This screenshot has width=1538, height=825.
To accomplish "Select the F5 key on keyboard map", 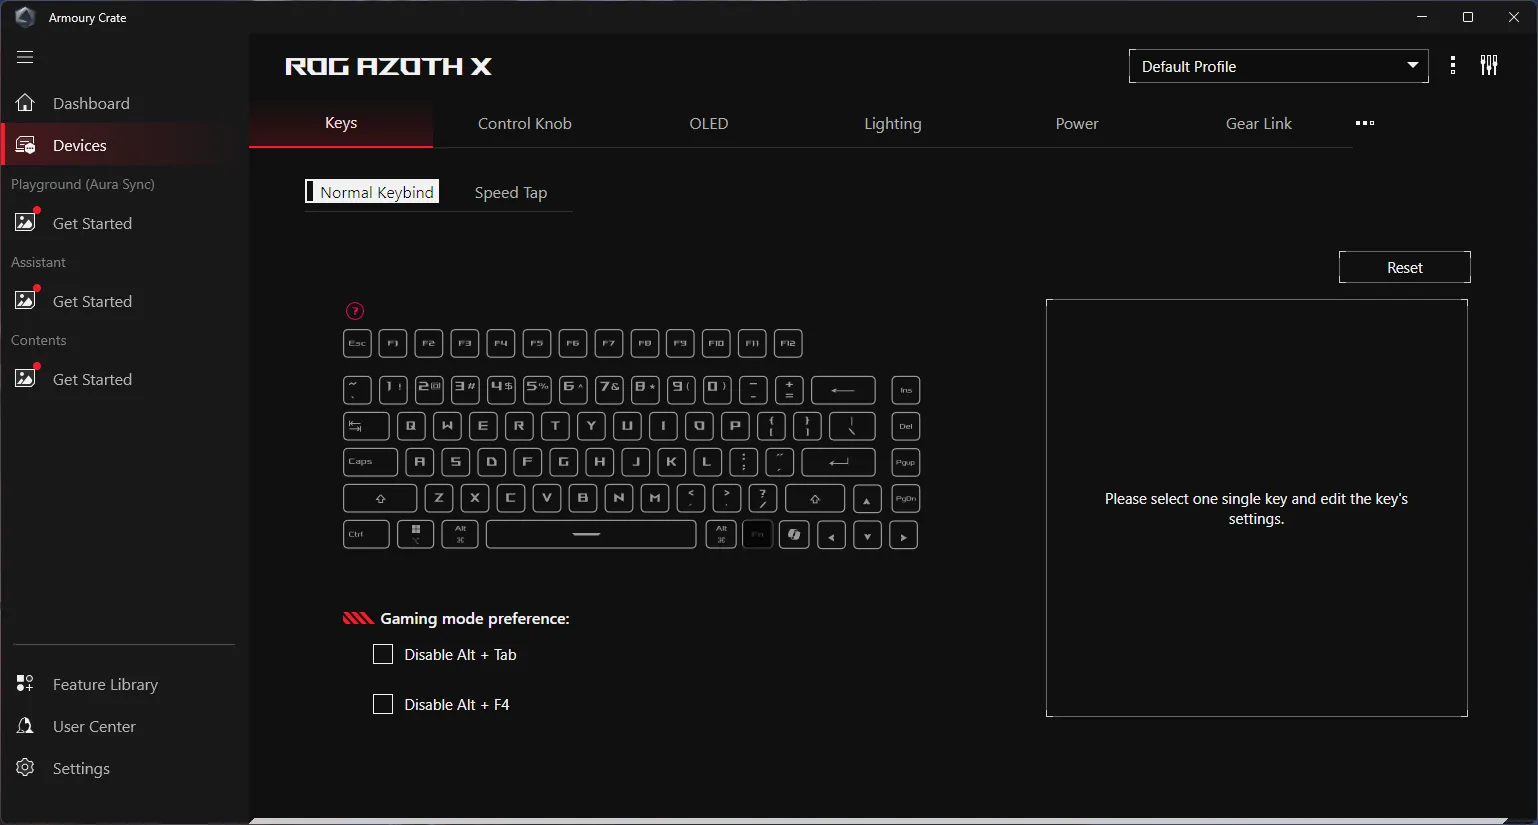I will [x=537, y=343].
